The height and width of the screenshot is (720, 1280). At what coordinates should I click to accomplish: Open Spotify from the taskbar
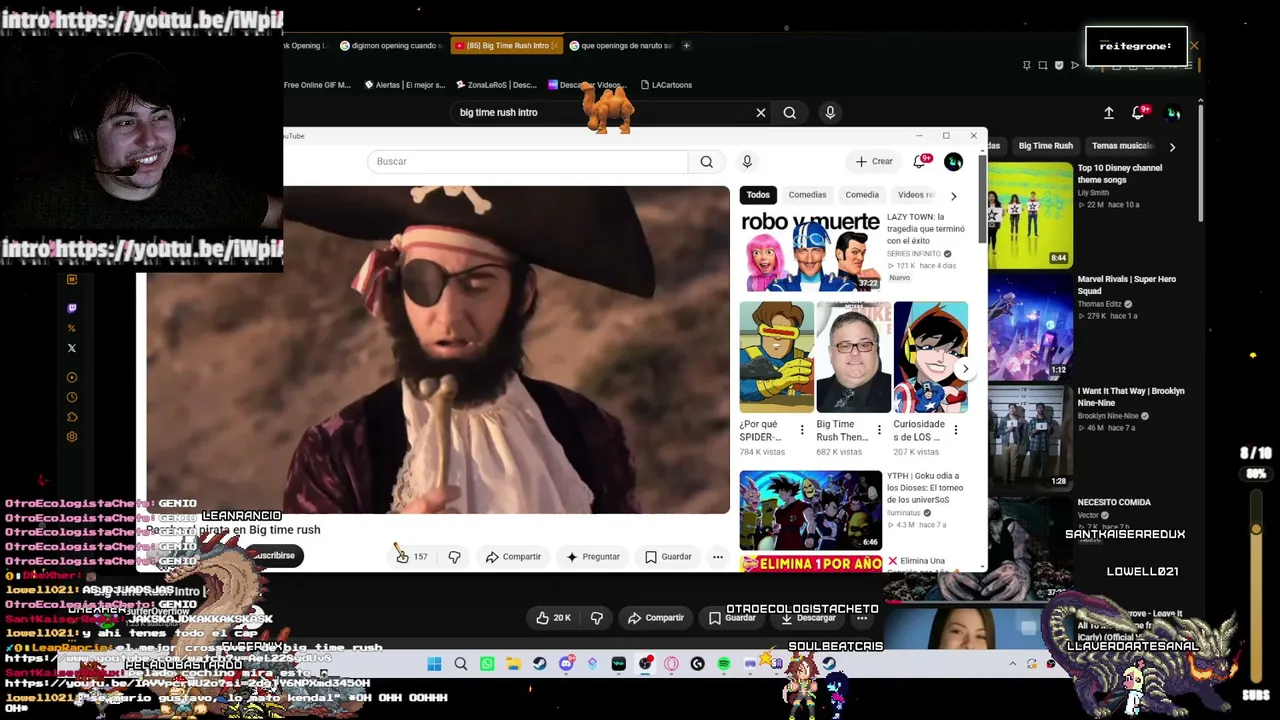tap(724, 664)
